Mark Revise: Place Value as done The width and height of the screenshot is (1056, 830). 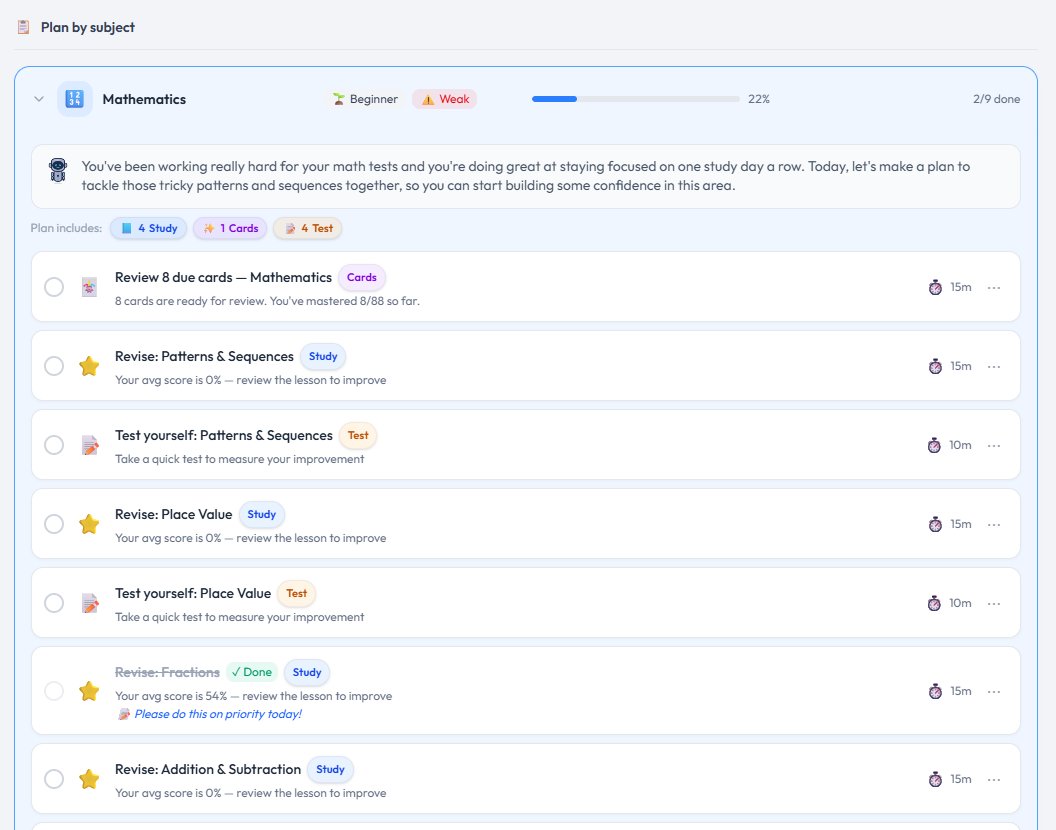click(54, 524)
